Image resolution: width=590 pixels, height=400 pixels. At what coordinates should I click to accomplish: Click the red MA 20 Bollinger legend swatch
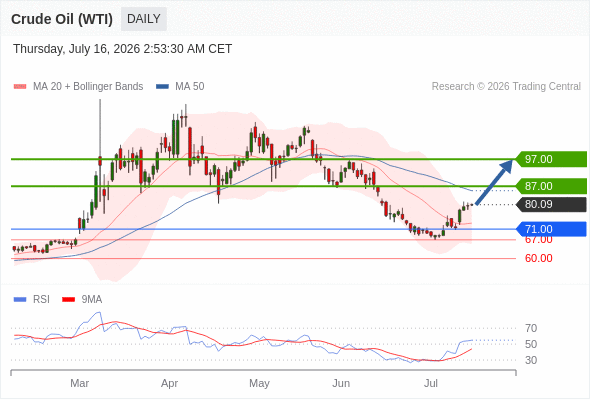20,87
